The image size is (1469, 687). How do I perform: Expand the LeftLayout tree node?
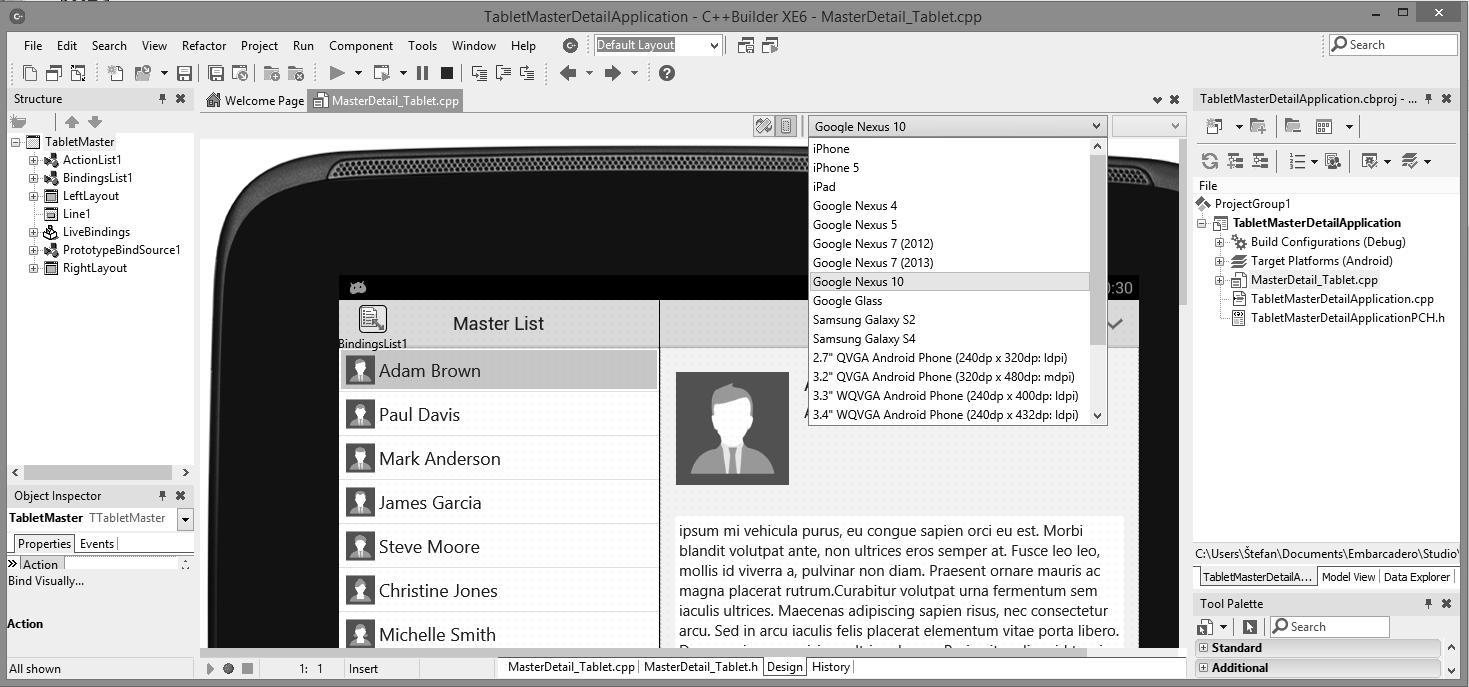33,196
